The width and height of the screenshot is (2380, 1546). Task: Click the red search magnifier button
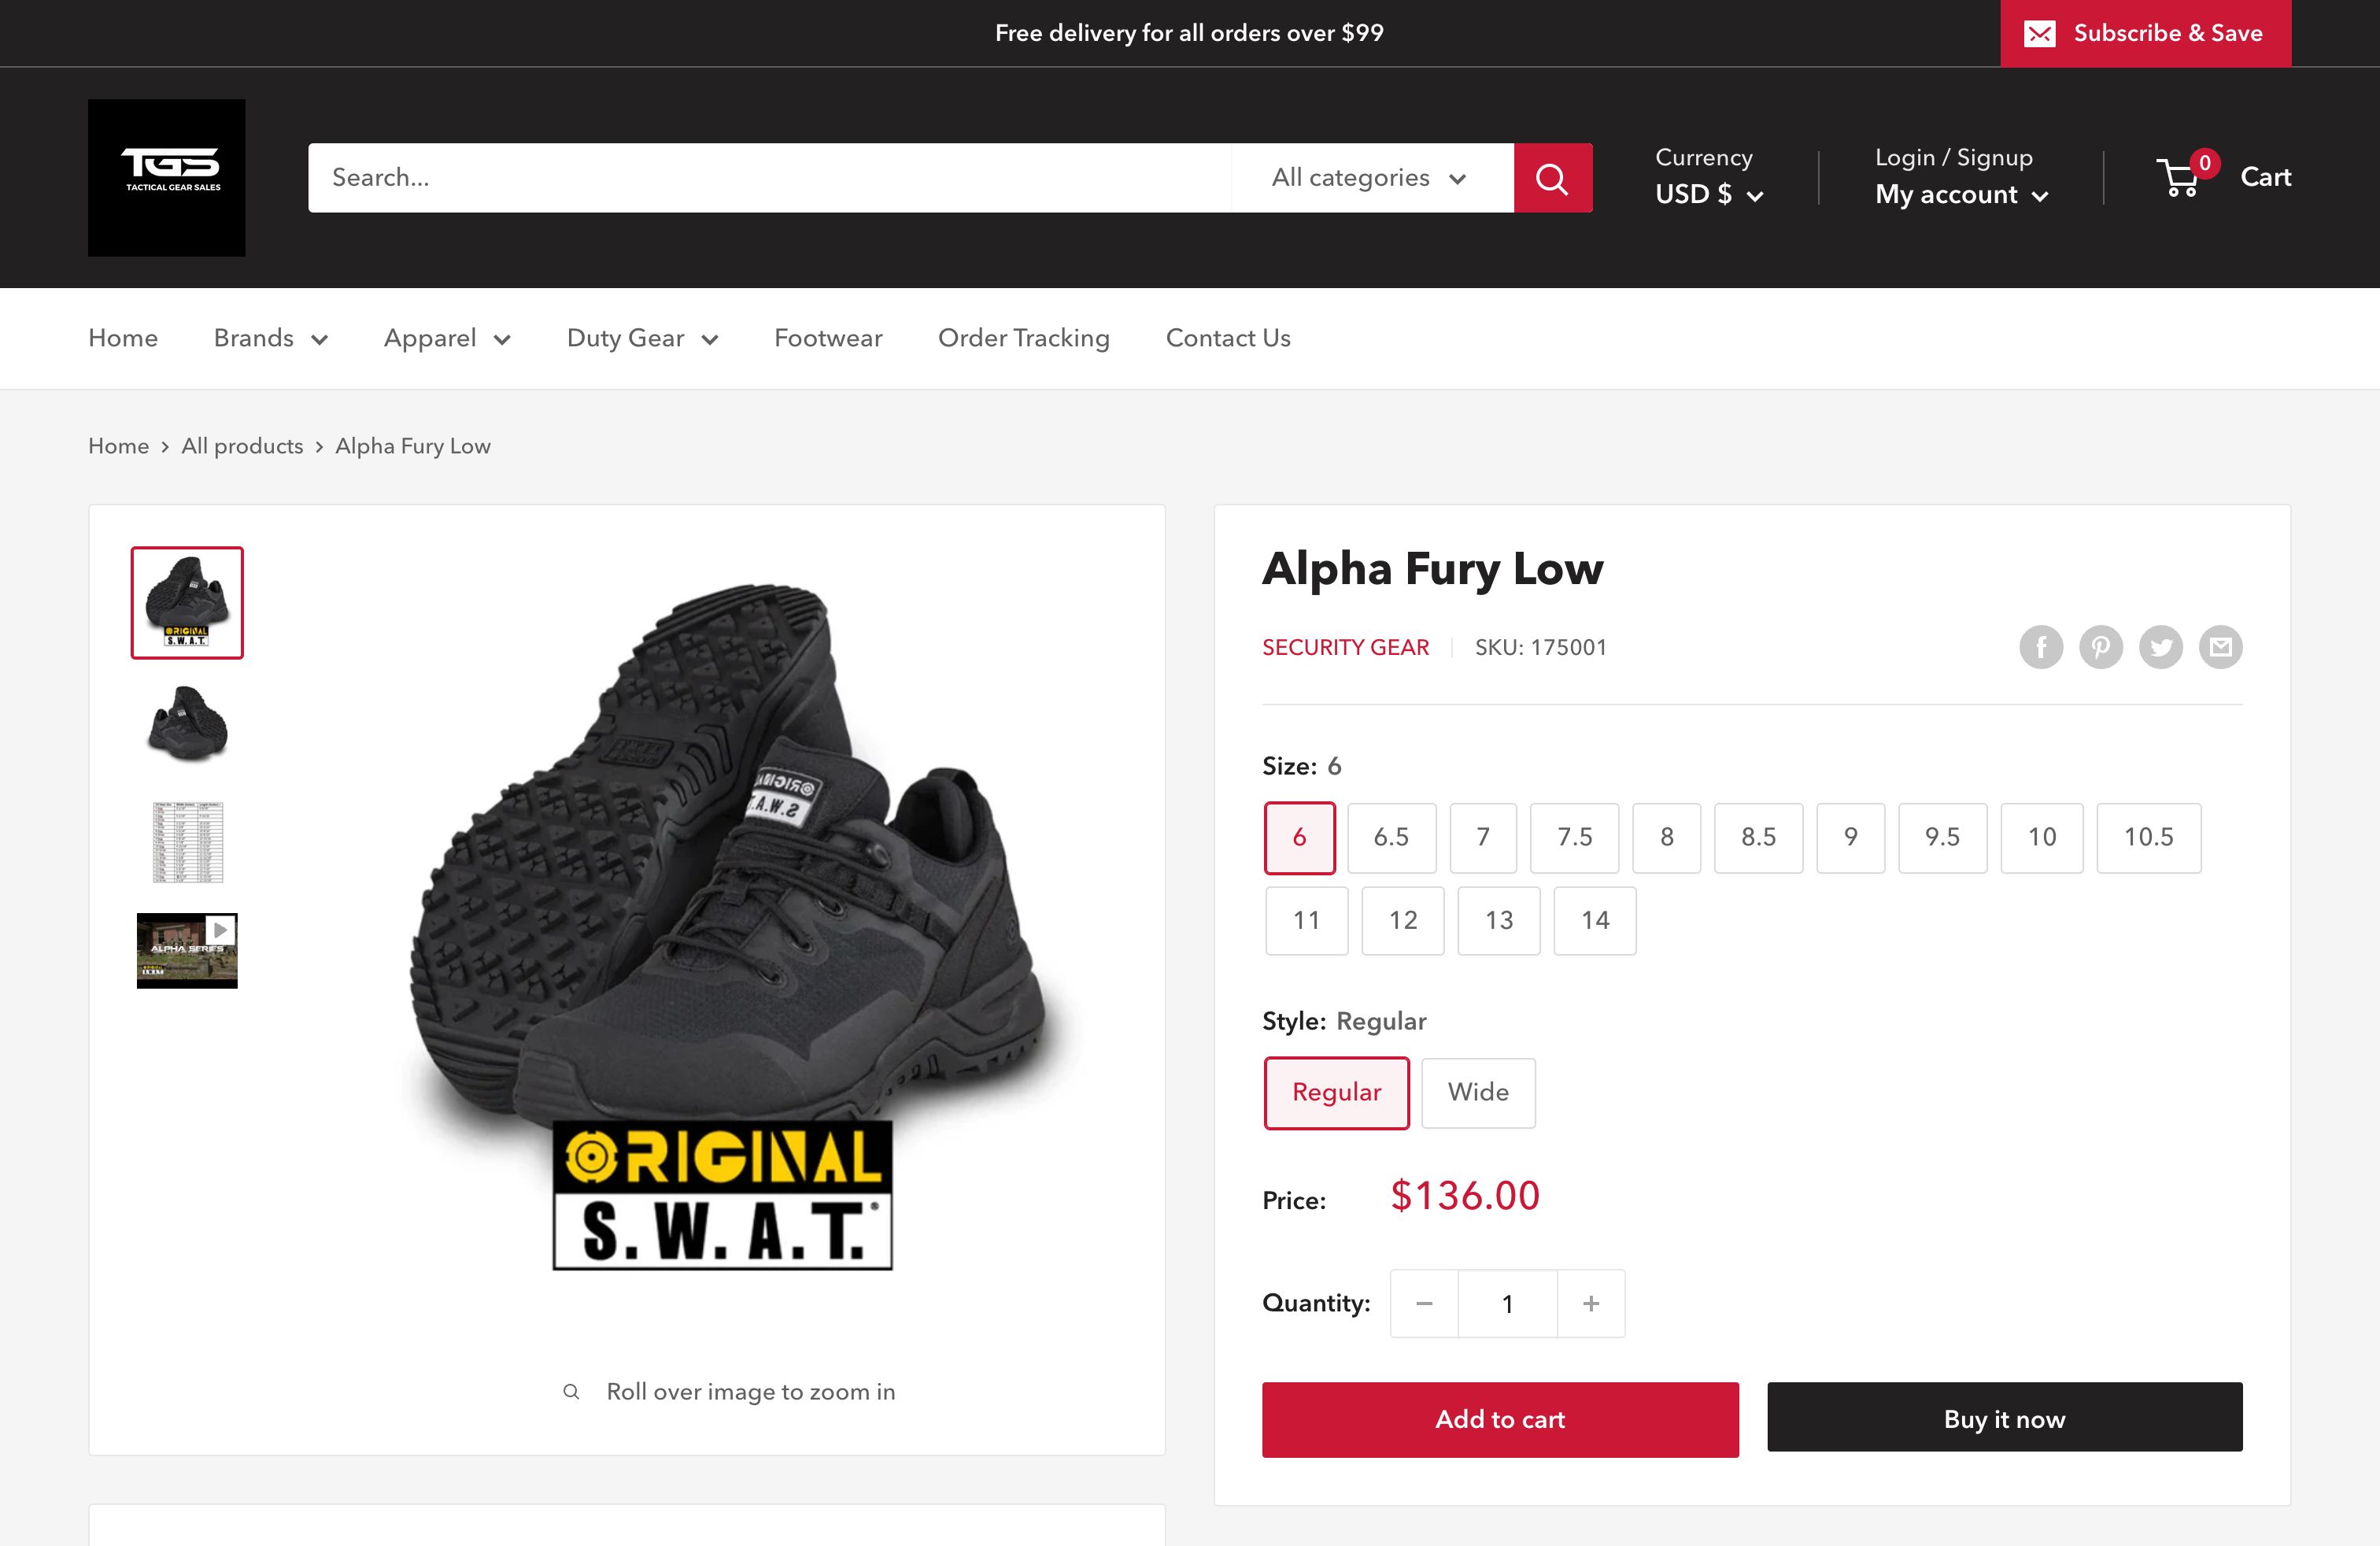(1551, 178)
